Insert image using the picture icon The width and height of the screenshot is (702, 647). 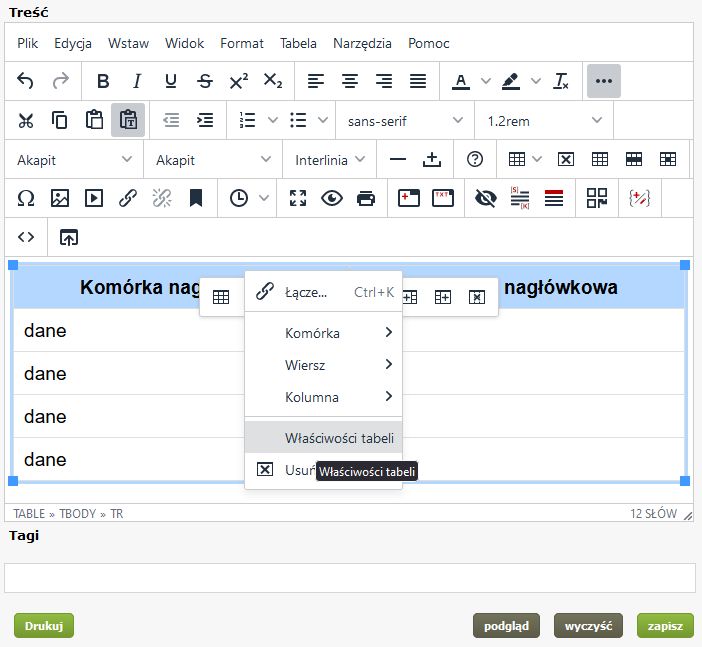point(60,198)
